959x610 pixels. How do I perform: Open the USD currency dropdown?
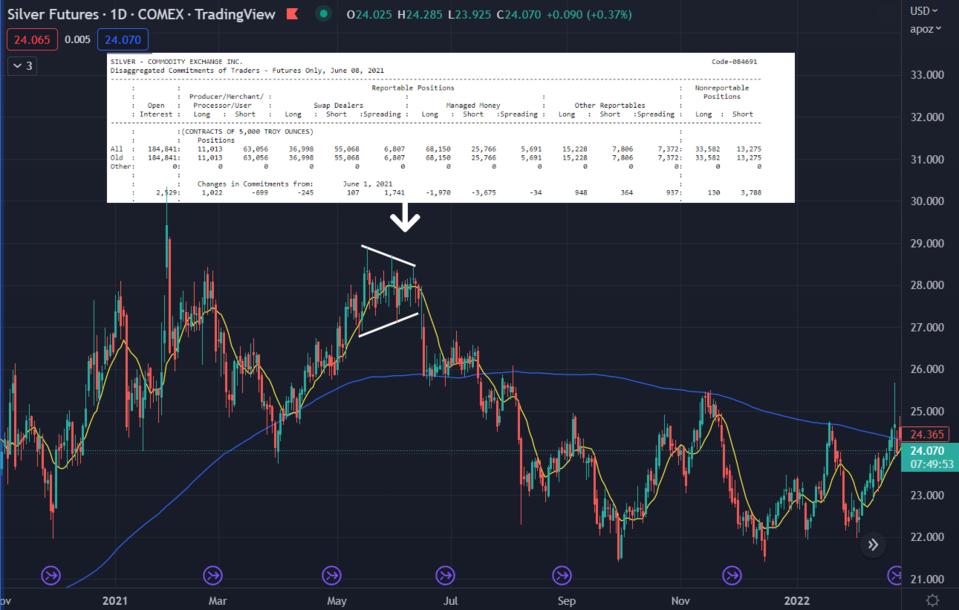(x=924, y=11)
